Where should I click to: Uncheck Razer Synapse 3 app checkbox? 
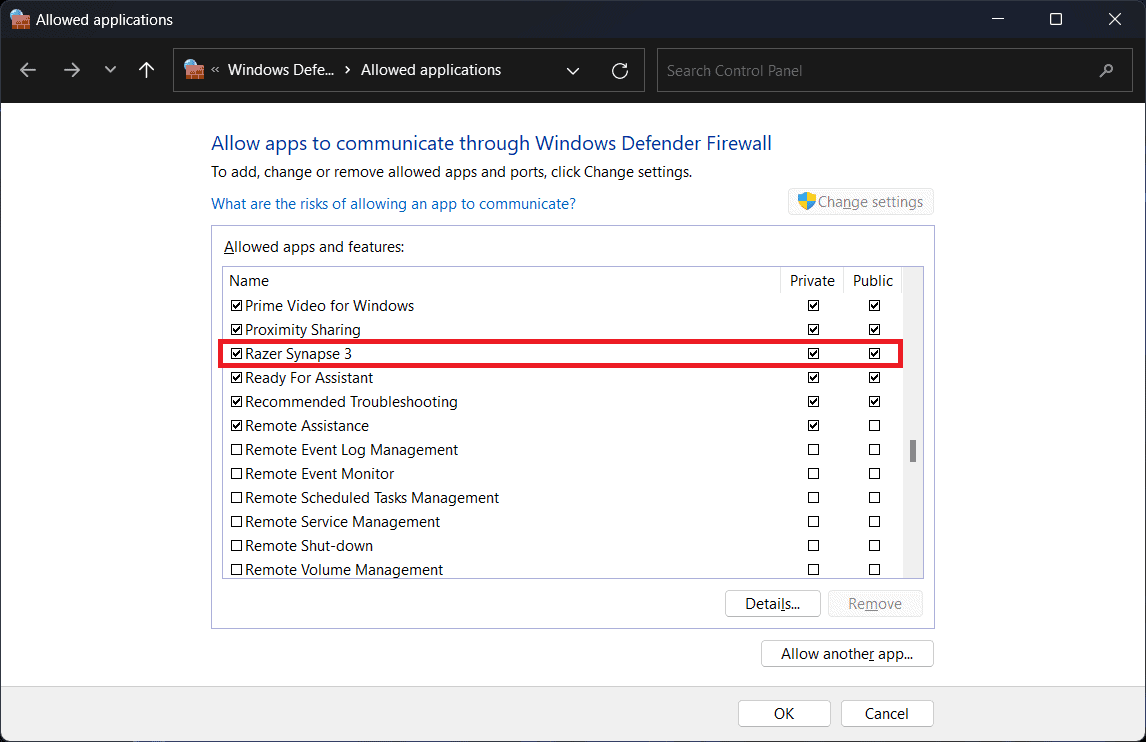click(236, 354)
